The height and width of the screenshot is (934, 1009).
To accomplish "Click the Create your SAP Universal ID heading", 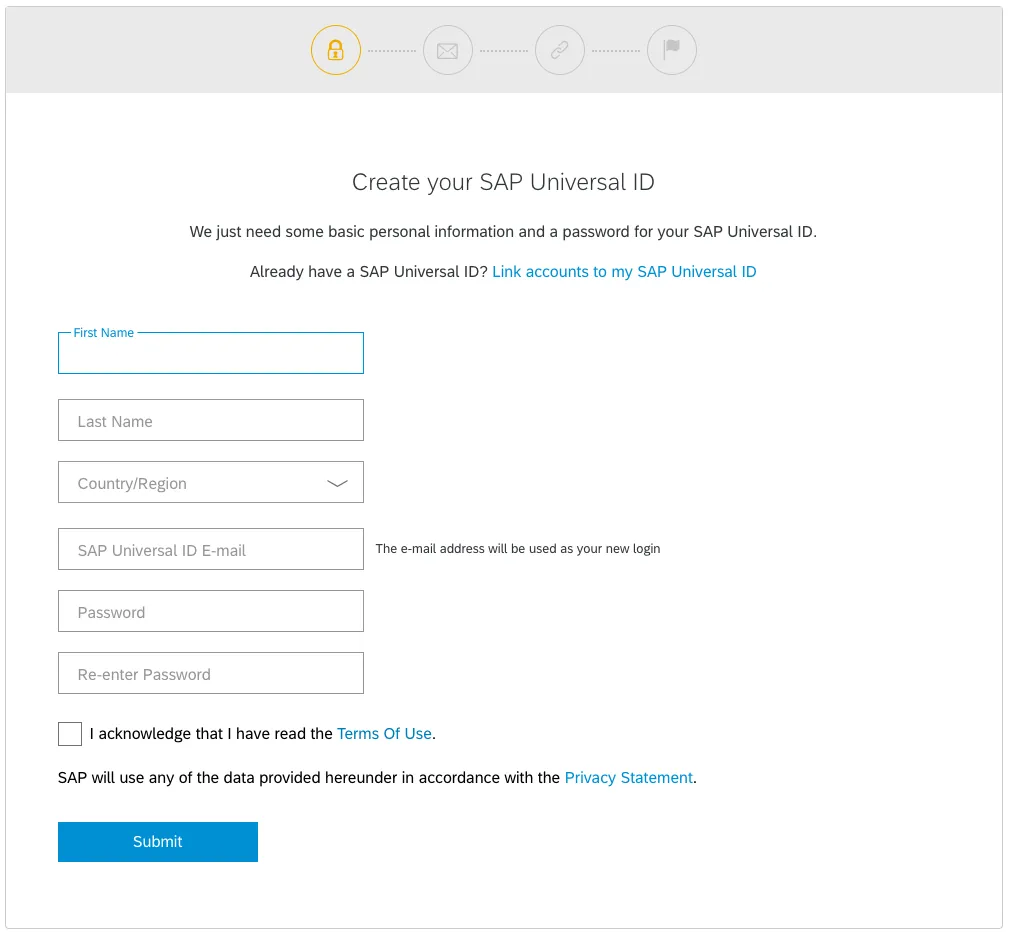I will pyautogui.click(x=503, y=183).
